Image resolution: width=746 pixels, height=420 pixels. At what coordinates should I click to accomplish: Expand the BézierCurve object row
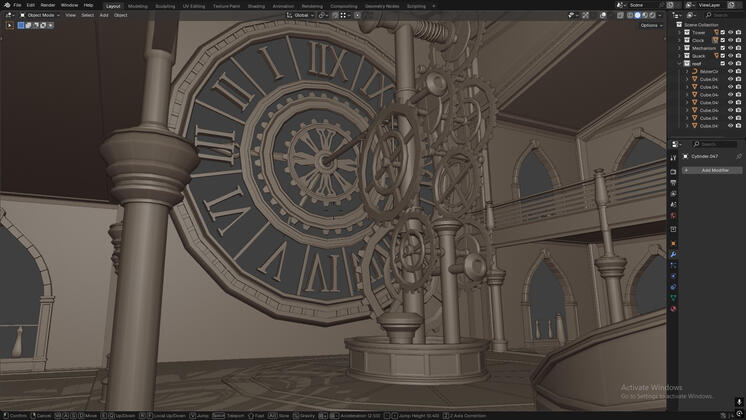[x=687, y=71]
